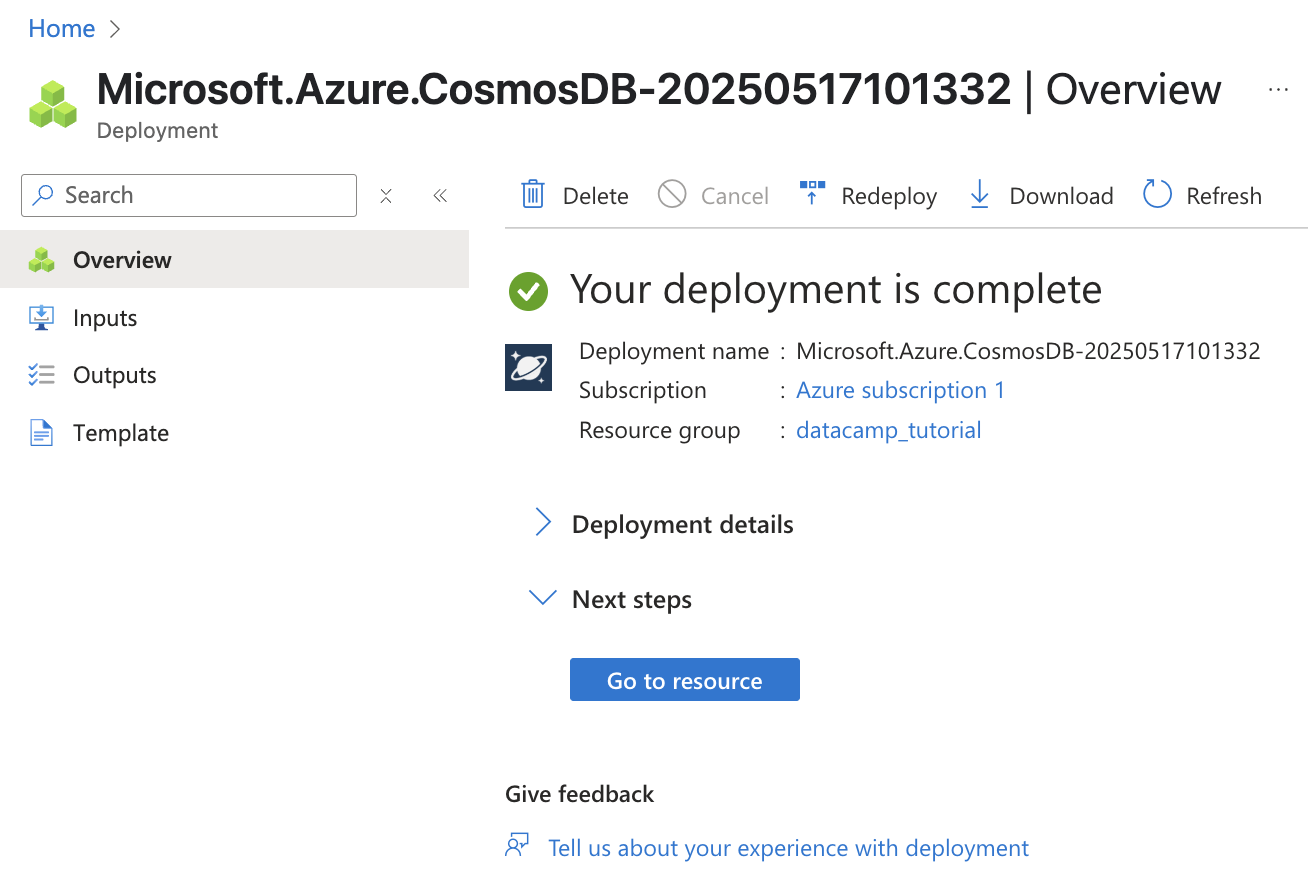Image resolution: width=1308 pixels, height=884 pixels.
Task: Click the 'Give feedback' heading
Action: pyautogui.click(x=580, y=794)
